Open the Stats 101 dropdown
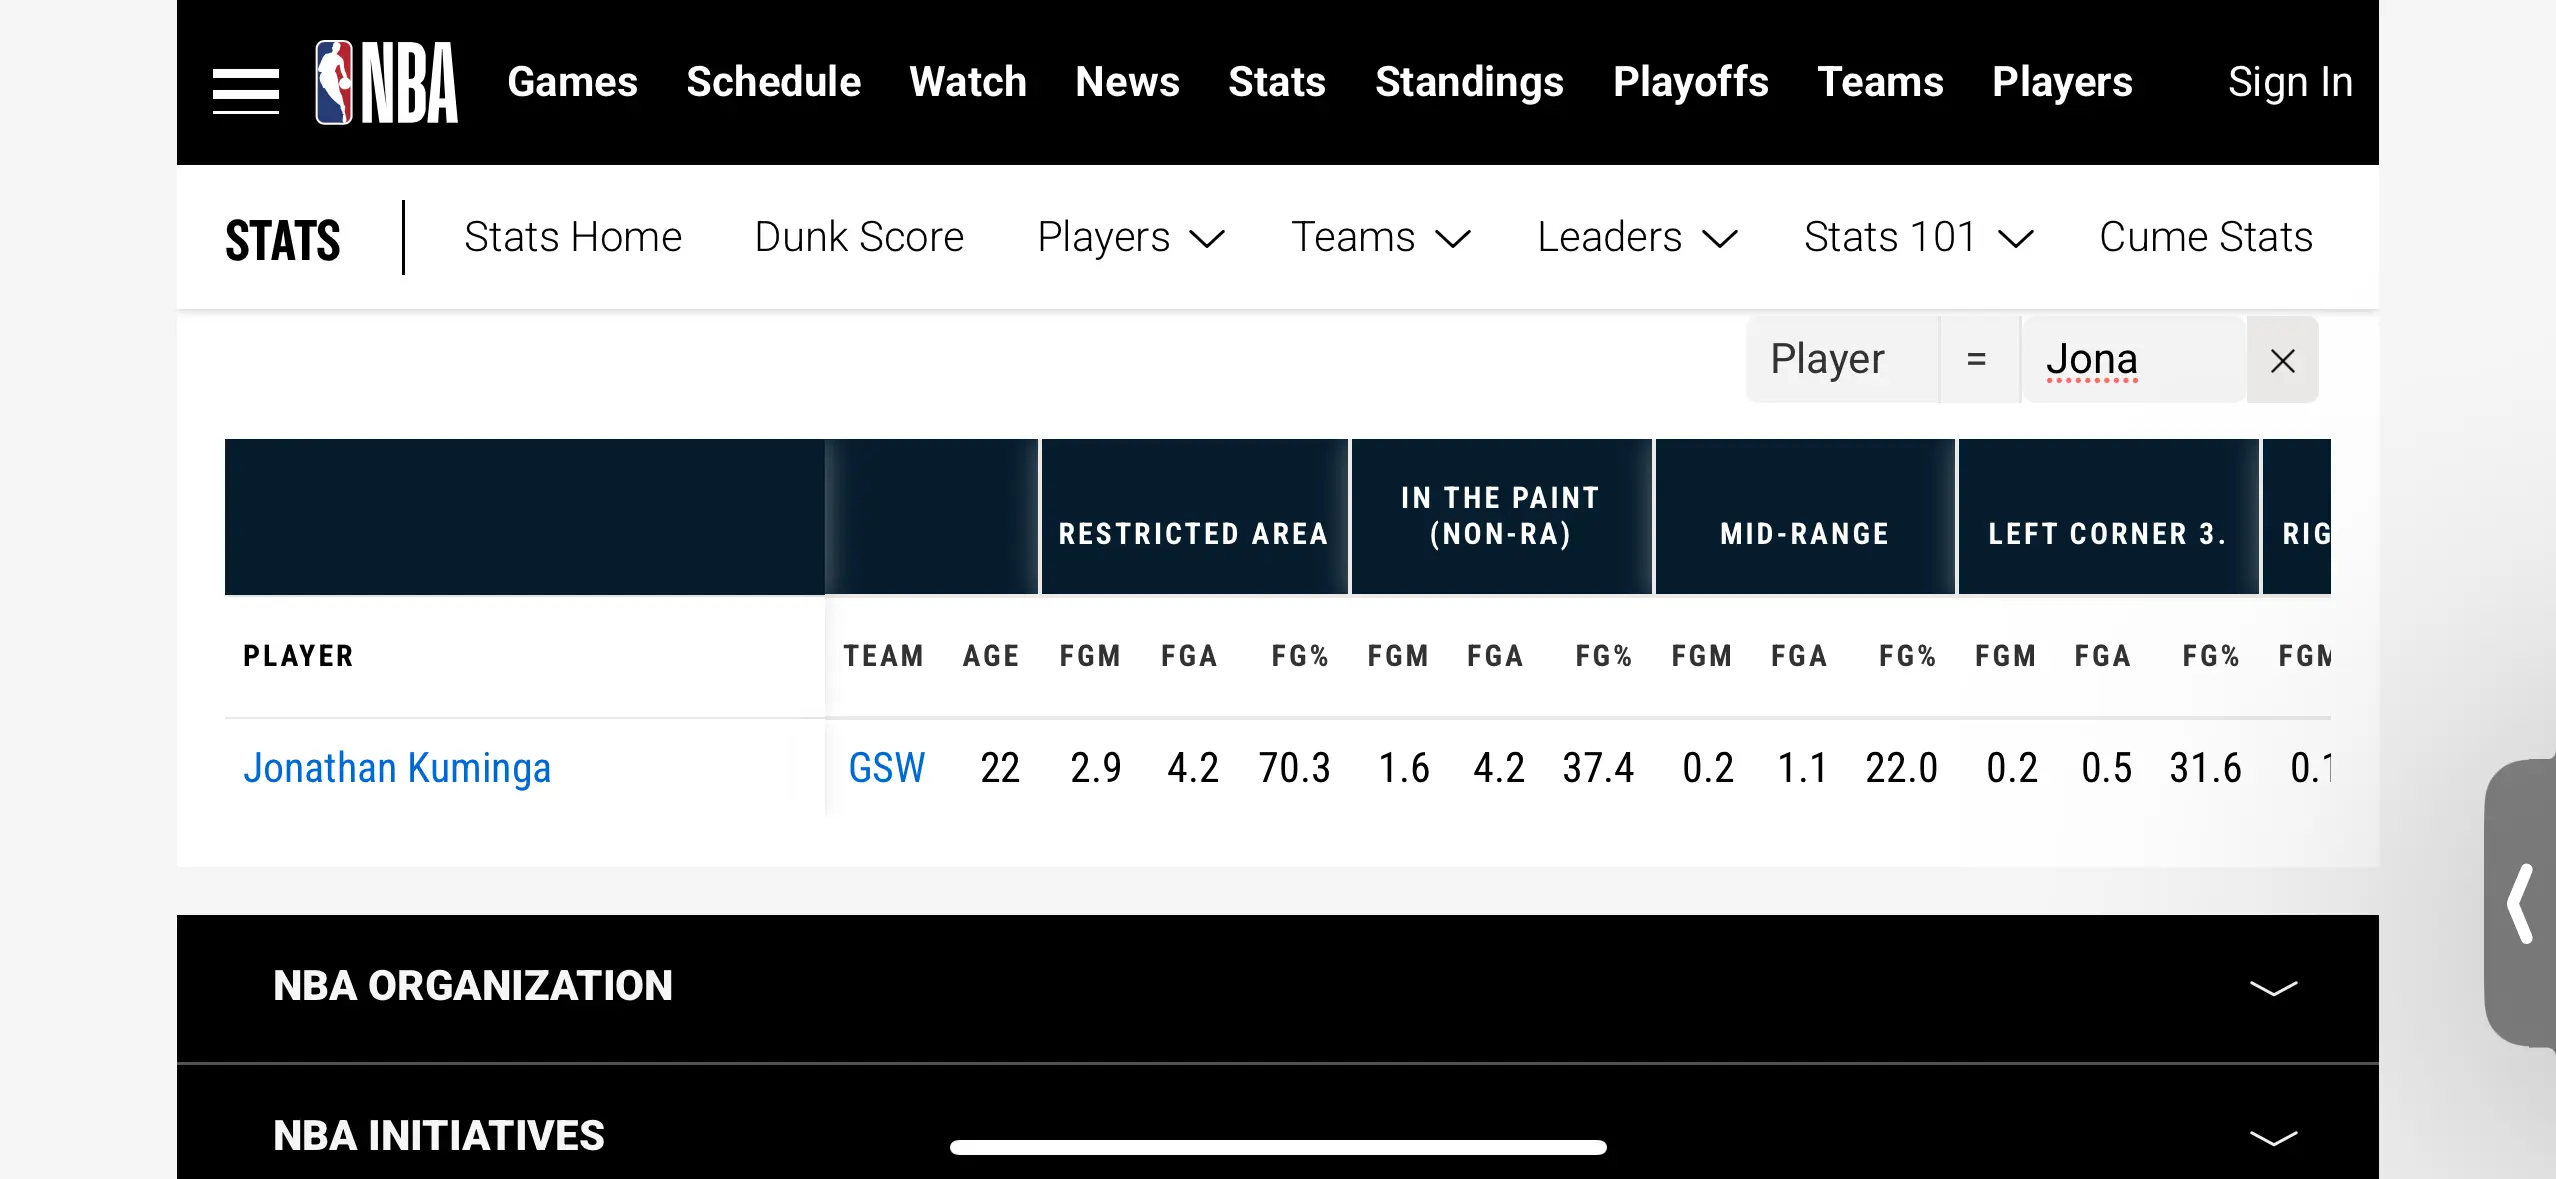 tap(1918, 238)
